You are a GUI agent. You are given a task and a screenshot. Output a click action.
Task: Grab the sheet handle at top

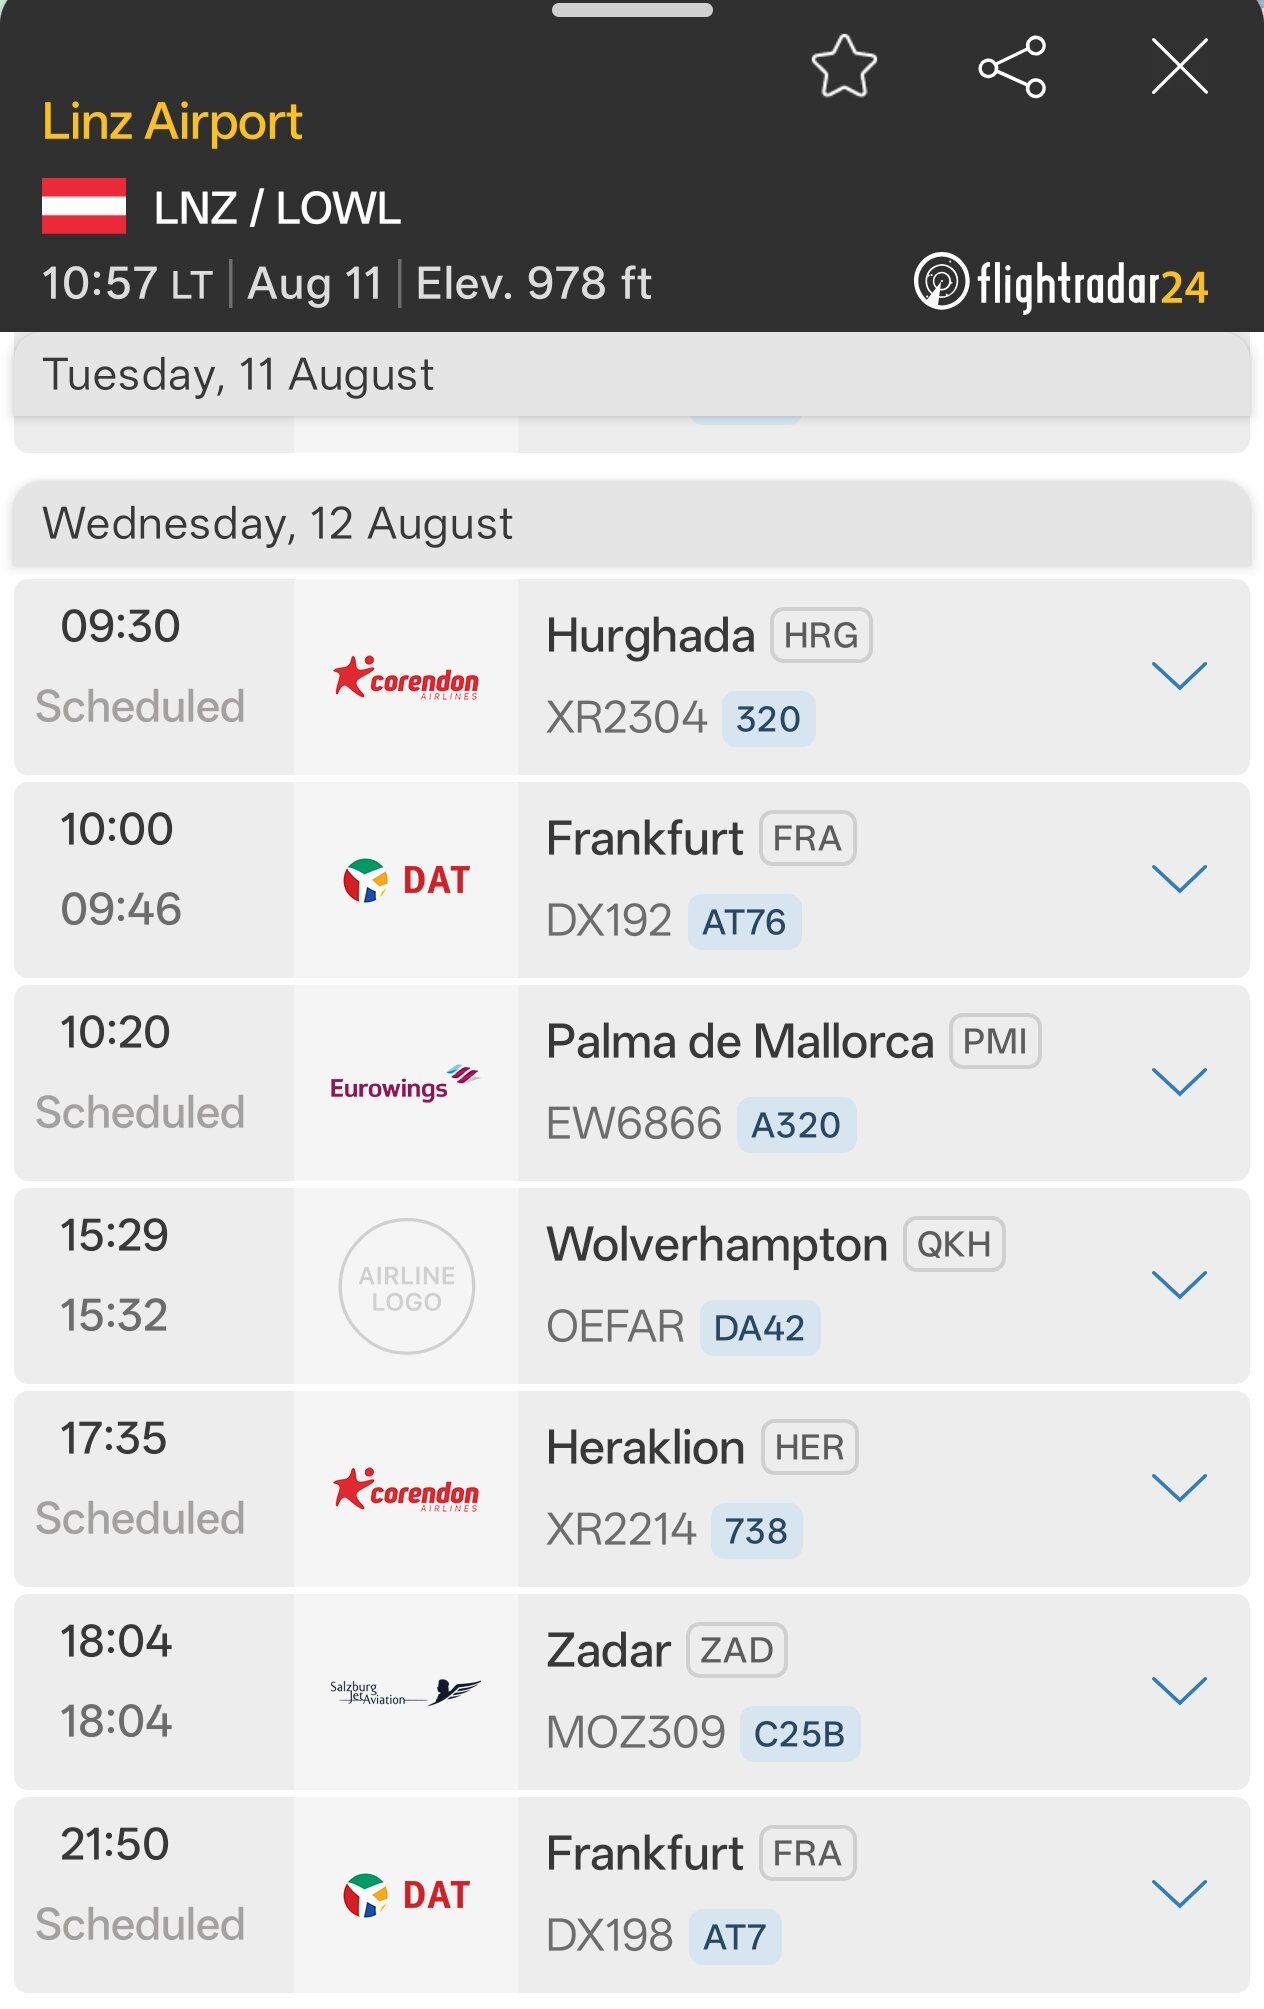pyautogui.click(x=632, y=10)
